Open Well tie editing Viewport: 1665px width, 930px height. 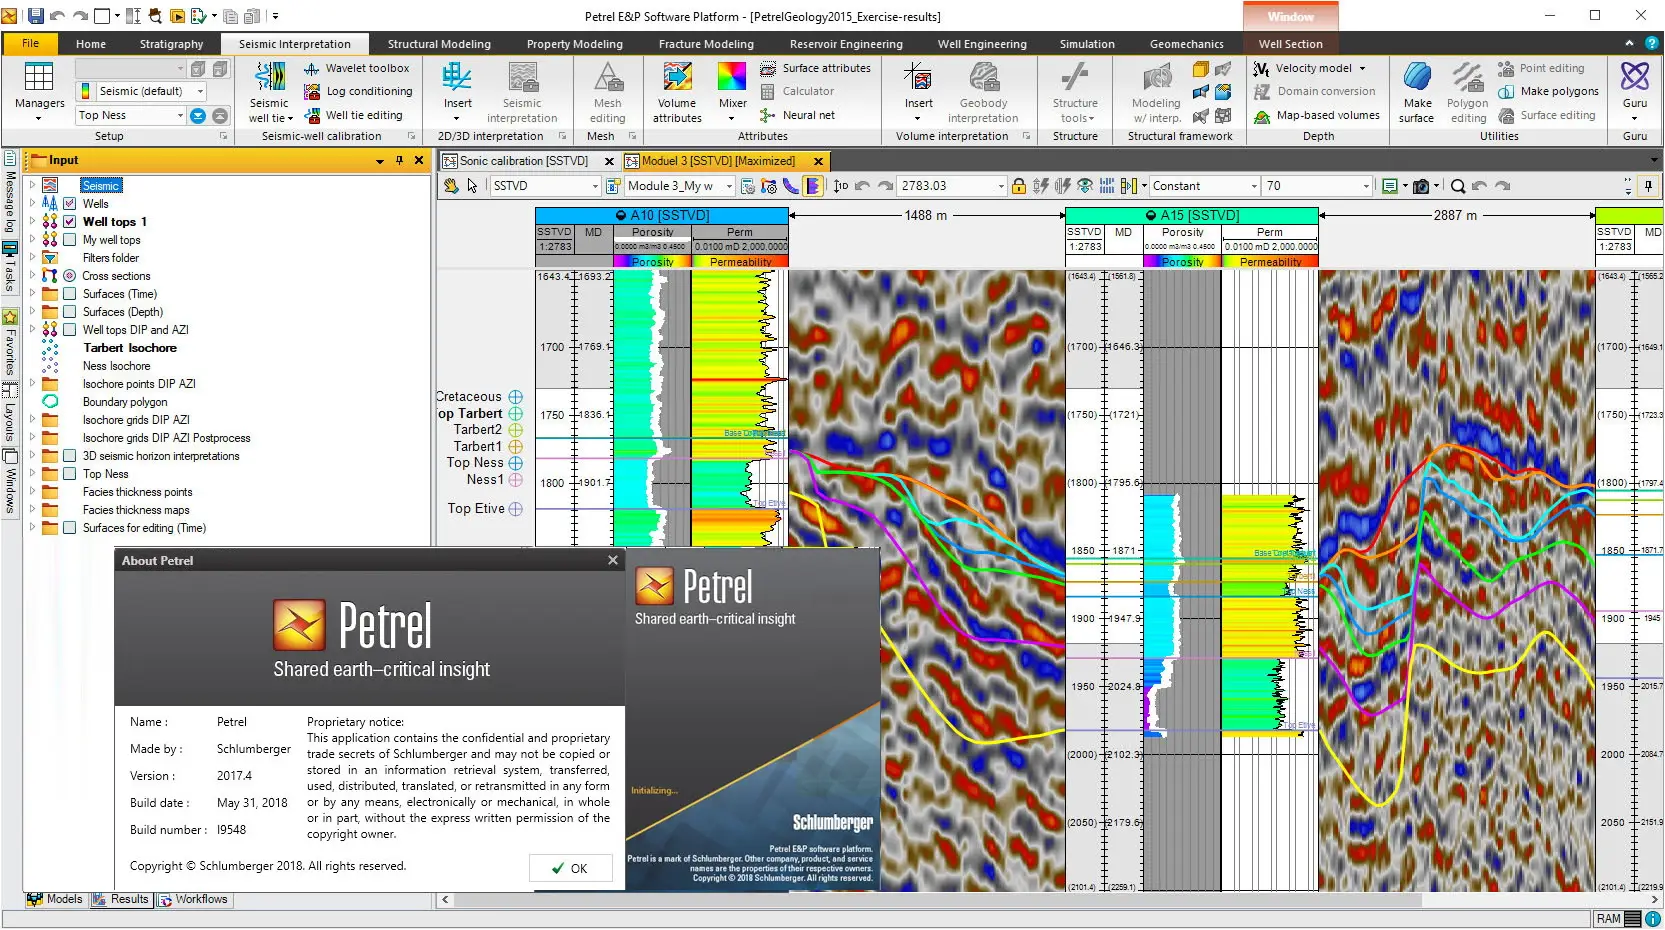tap(353, 115)
